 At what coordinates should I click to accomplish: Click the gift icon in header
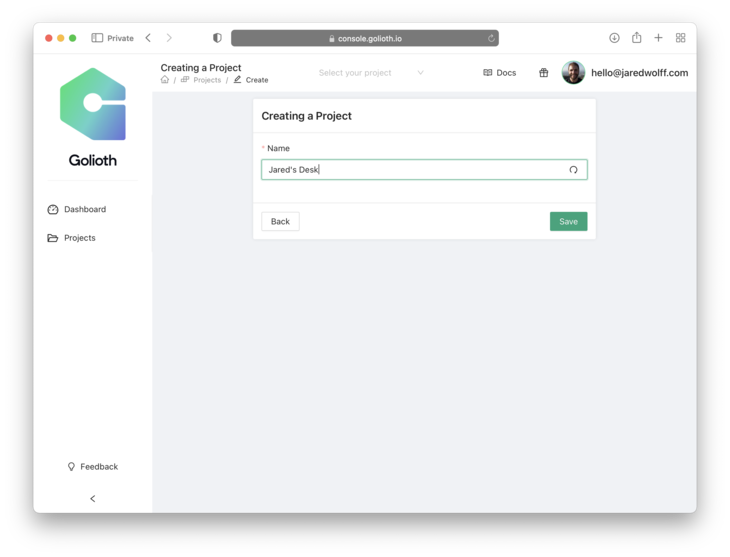(x=543, y=73)
